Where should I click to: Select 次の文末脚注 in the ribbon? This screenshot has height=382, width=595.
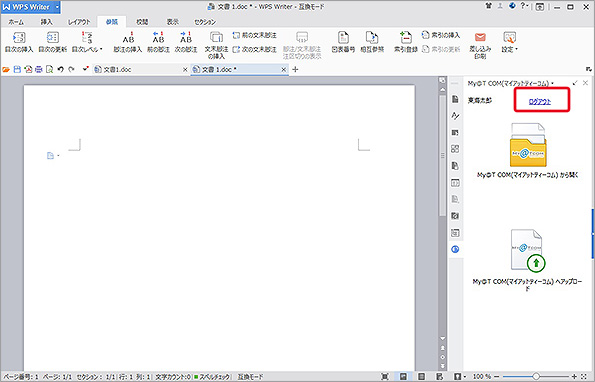pos(255,49)
